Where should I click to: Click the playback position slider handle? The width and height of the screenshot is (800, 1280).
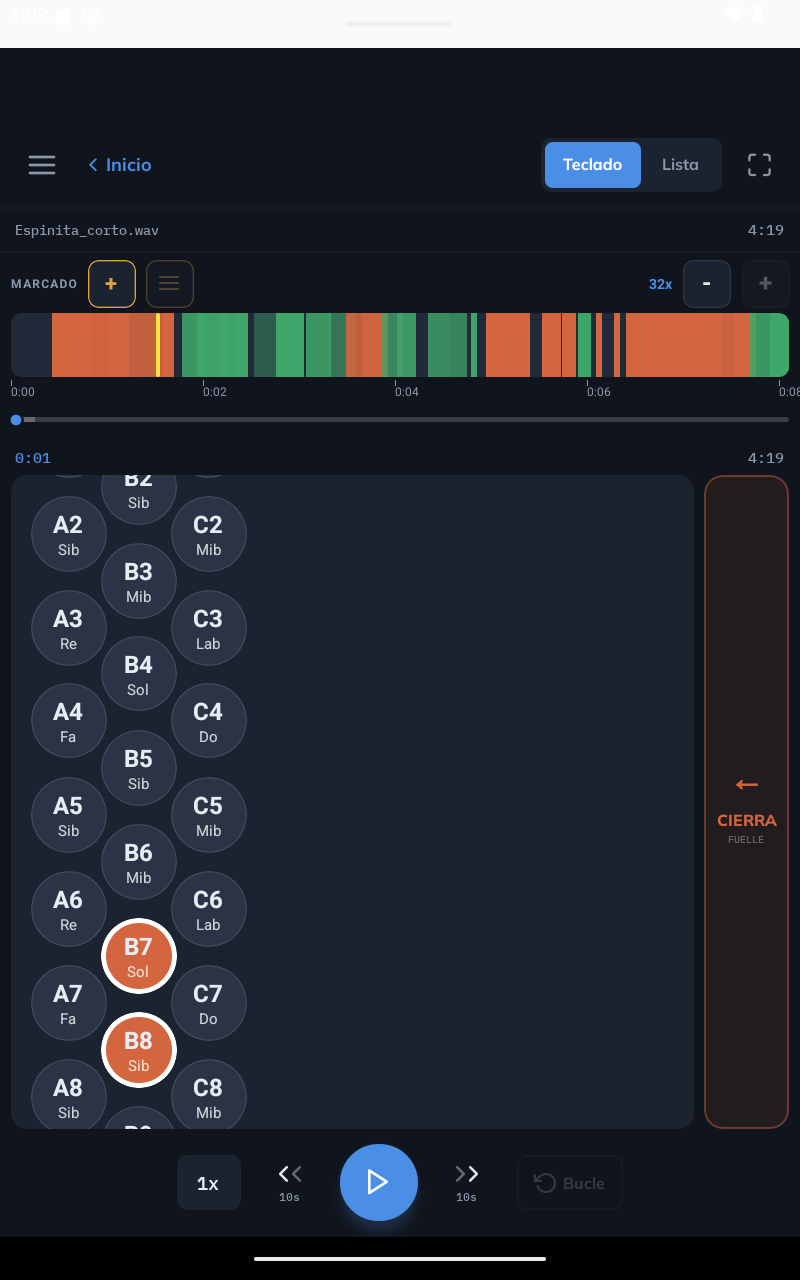tap(16, 420)
